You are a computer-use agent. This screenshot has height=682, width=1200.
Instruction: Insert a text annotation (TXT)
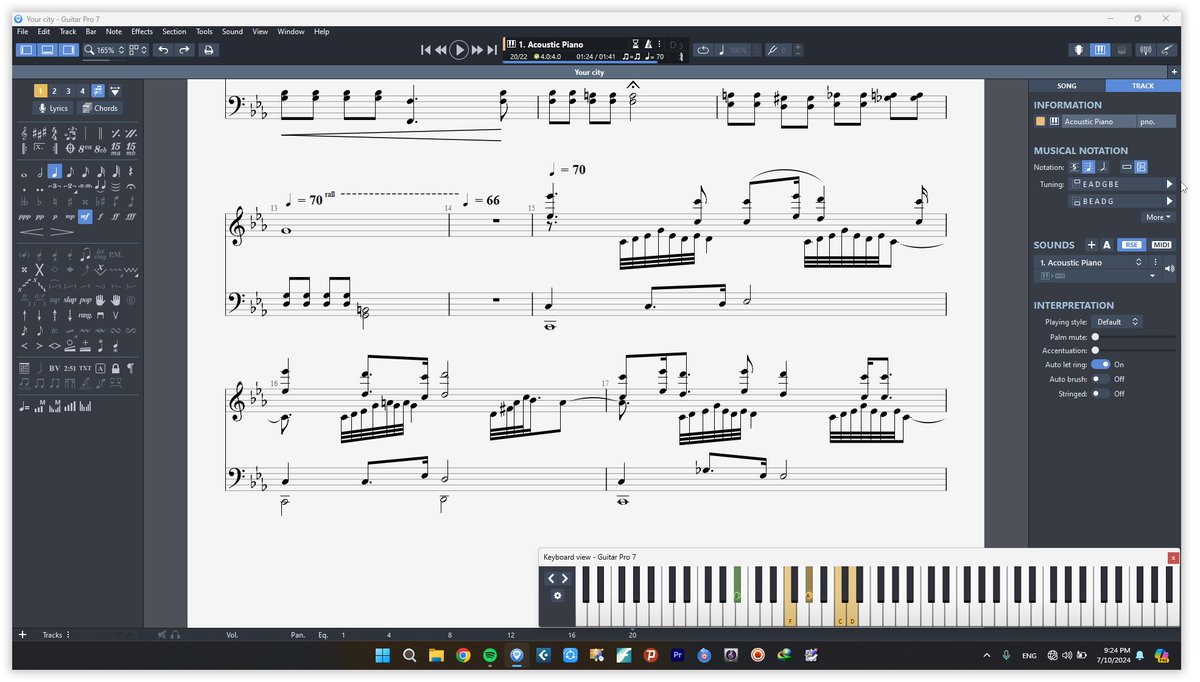[x=85, y=368]
